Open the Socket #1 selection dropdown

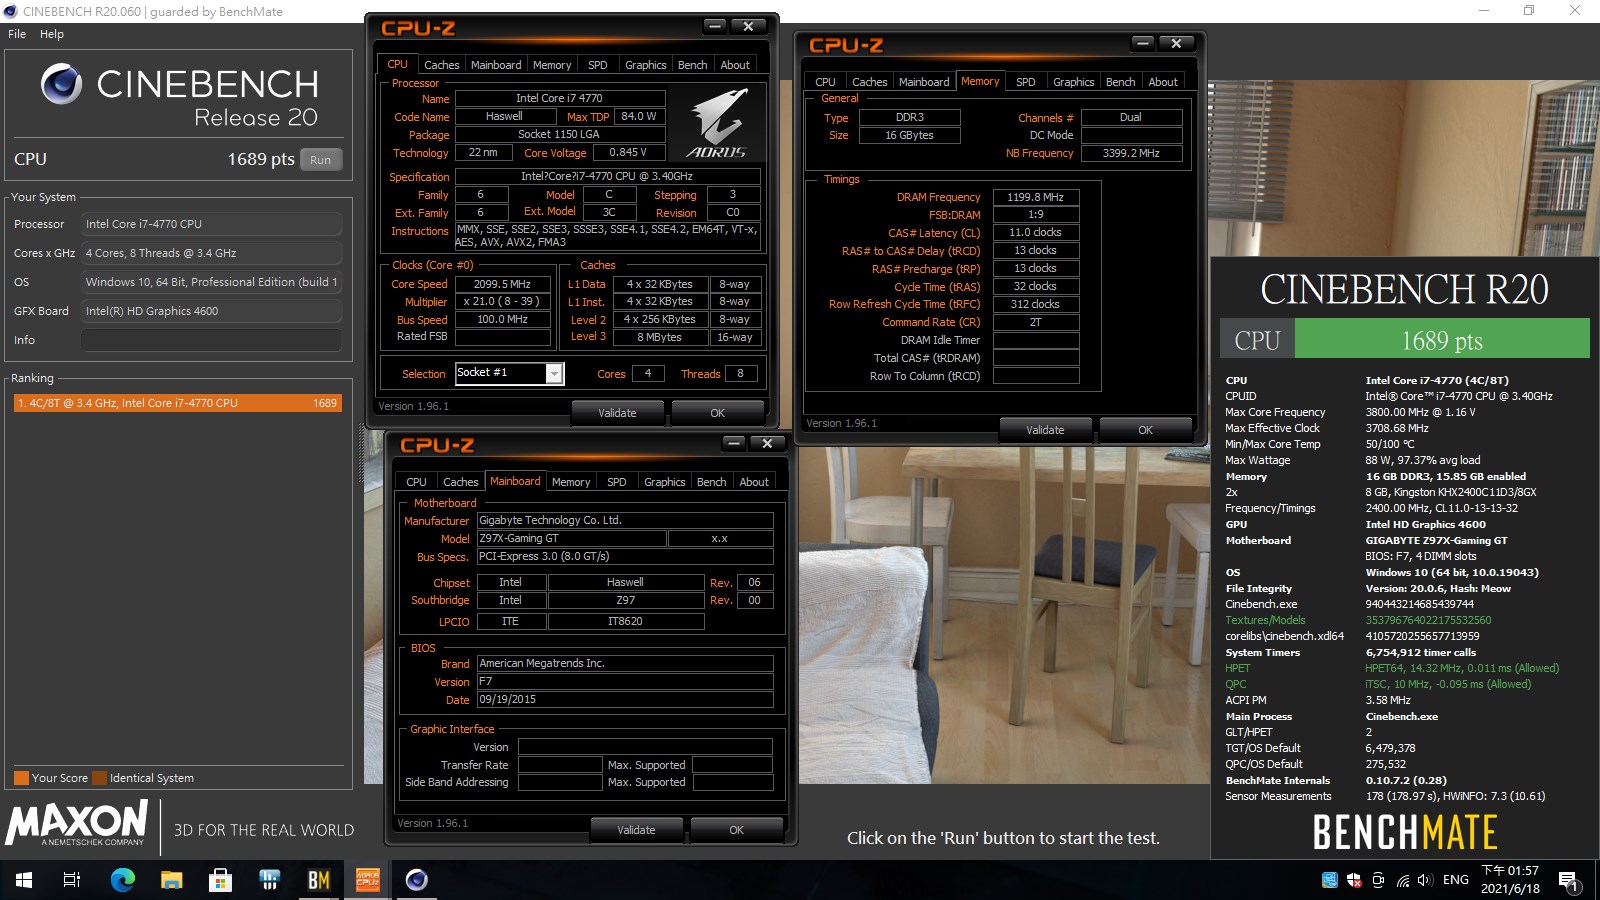click(x=554, y=373)
